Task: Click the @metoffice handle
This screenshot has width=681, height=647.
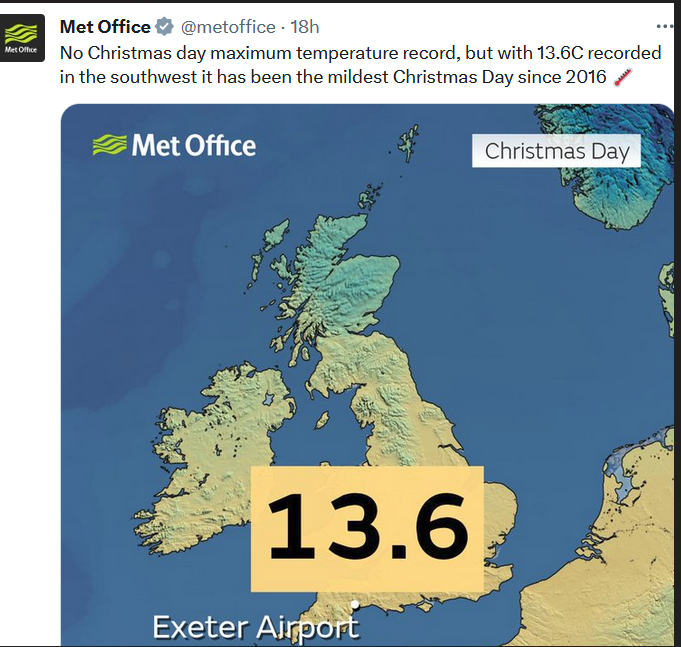Action: click(226, 27)
